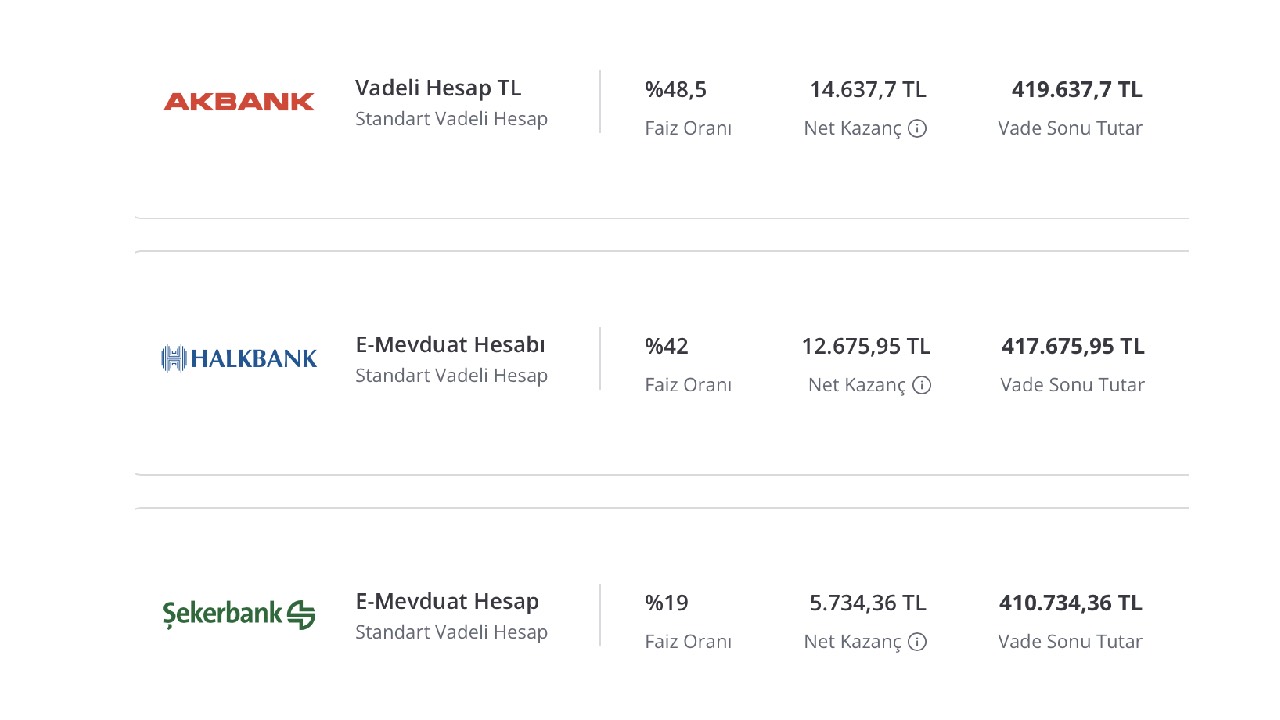1280x720 pixels.
Task: Click the Akbank logo
Action: (239, 101)
